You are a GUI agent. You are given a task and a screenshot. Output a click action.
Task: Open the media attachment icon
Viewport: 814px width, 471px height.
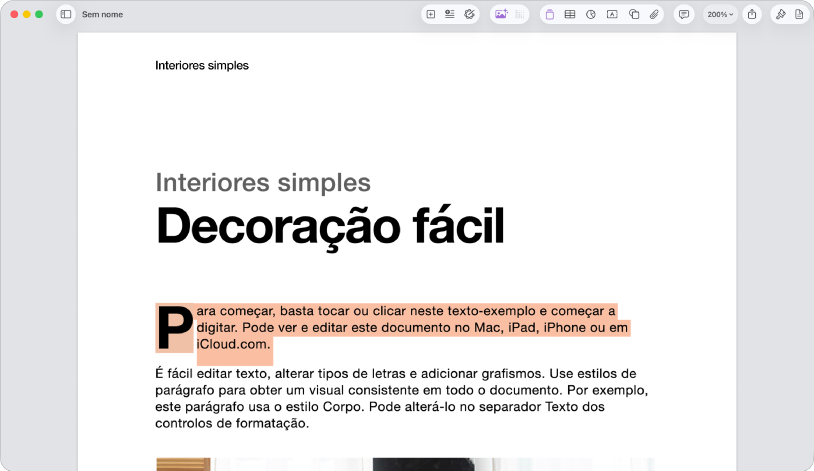pos(654,15)
